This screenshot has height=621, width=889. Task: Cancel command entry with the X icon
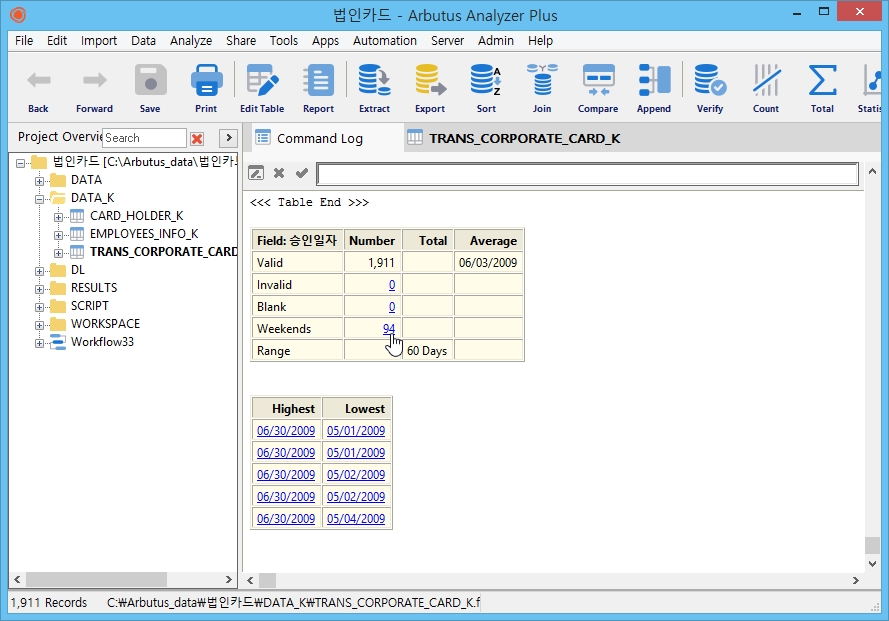tap(279, 173)
